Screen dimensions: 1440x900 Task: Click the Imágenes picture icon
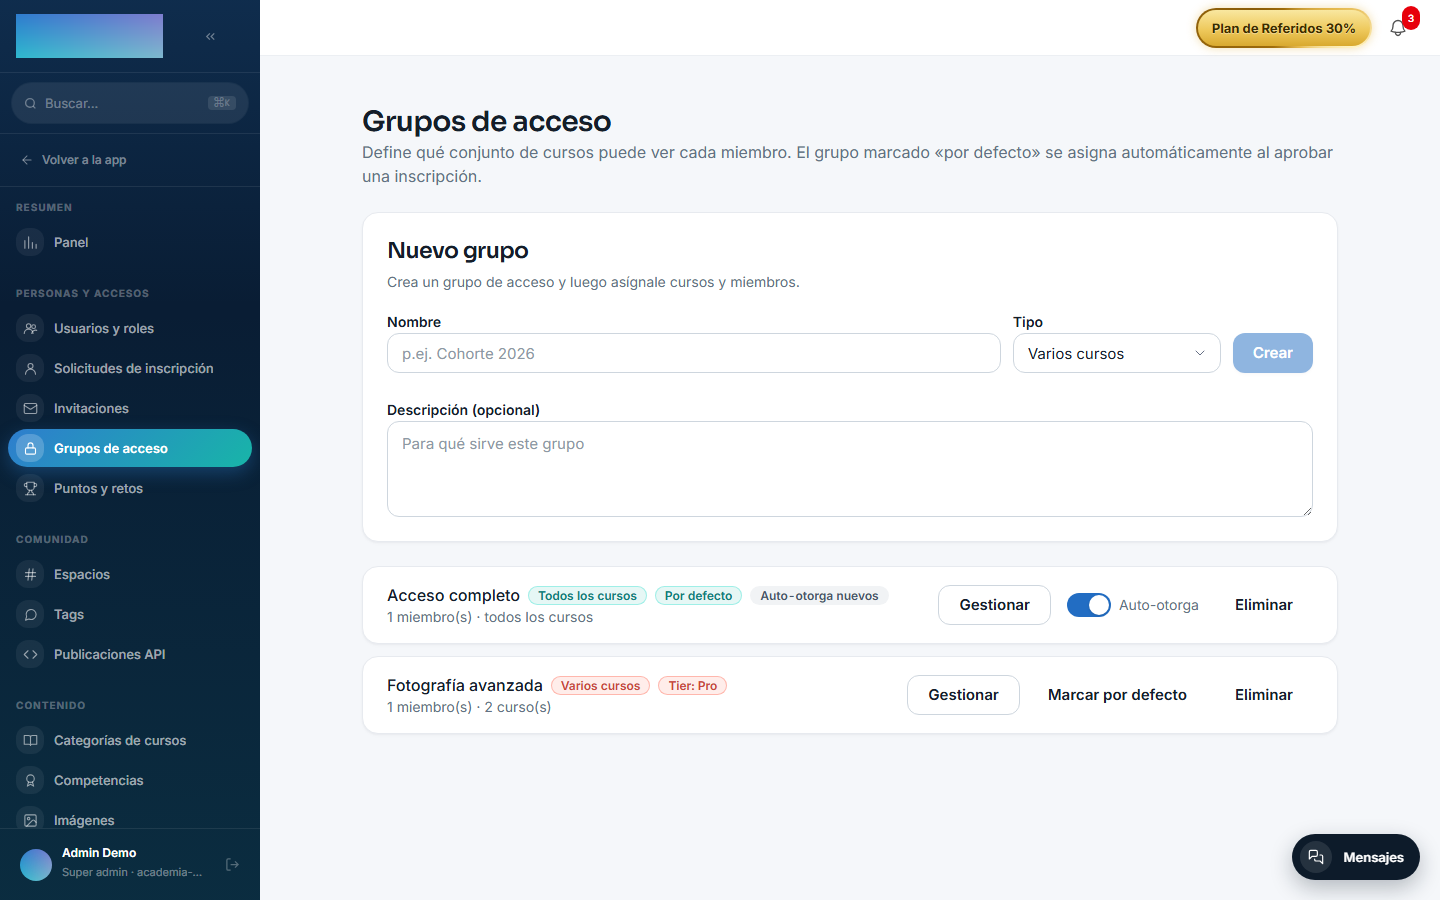(31, 820)
